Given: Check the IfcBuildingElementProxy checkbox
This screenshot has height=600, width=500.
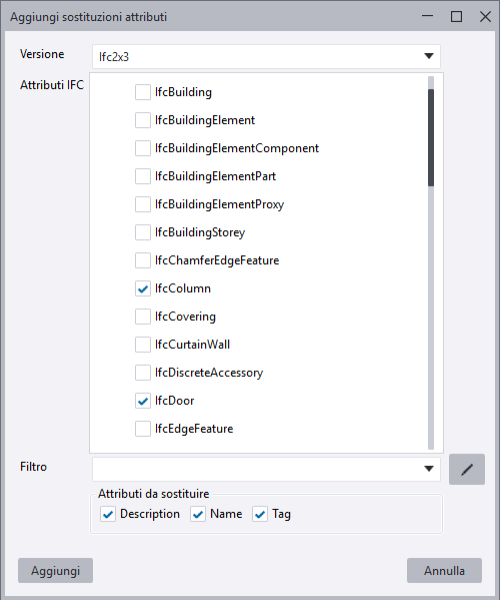Looking at the screenshot, I should (143, 204).
